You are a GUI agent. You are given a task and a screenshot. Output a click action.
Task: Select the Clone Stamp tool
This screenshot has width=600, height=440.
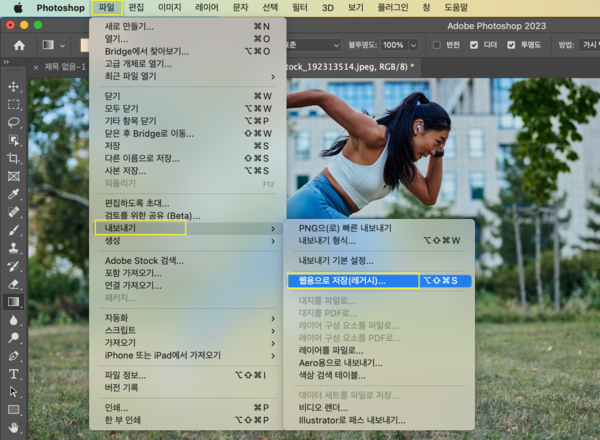(x=14, y=248)
